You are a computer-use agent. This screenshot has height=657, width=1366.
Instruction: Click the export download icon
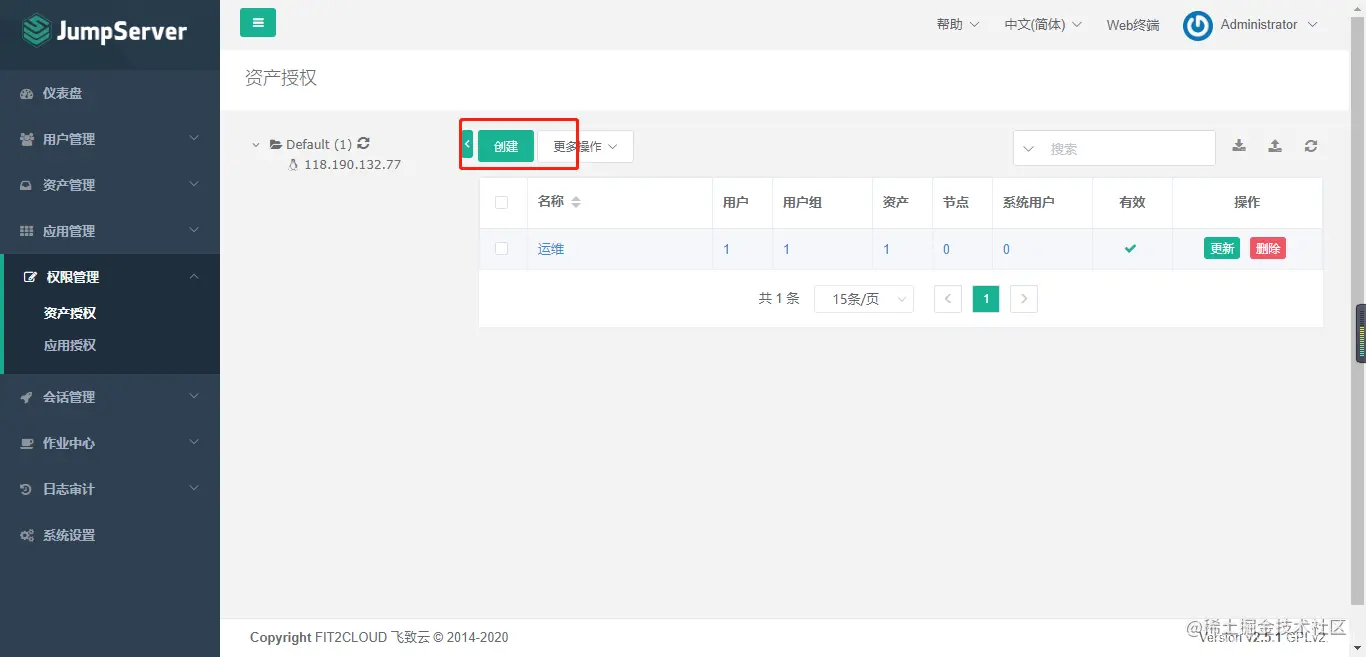(1239, 146)
